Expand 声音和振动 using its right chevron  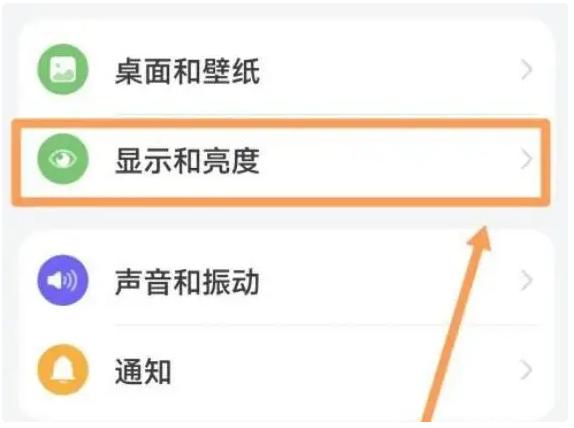click(526, 280)
